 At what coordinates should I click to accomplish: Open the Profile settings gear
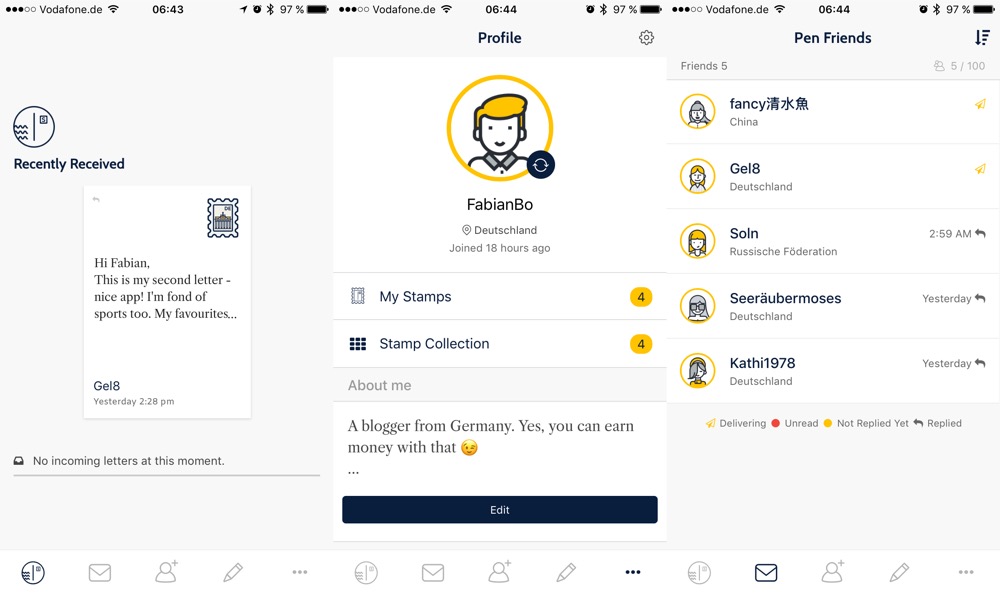coord(646,38)
